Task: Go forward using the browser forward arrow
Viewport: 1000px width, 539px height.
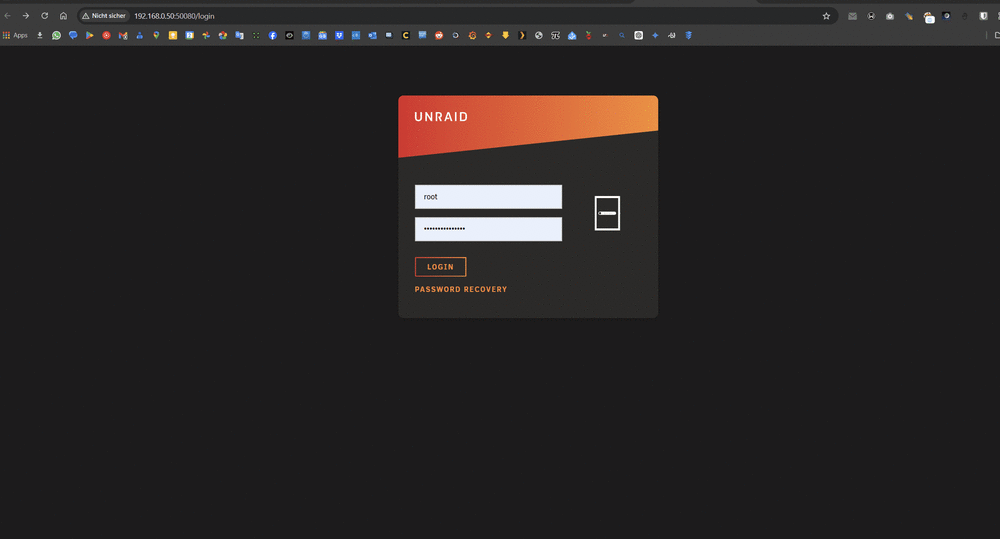Action: pos(26,16)
